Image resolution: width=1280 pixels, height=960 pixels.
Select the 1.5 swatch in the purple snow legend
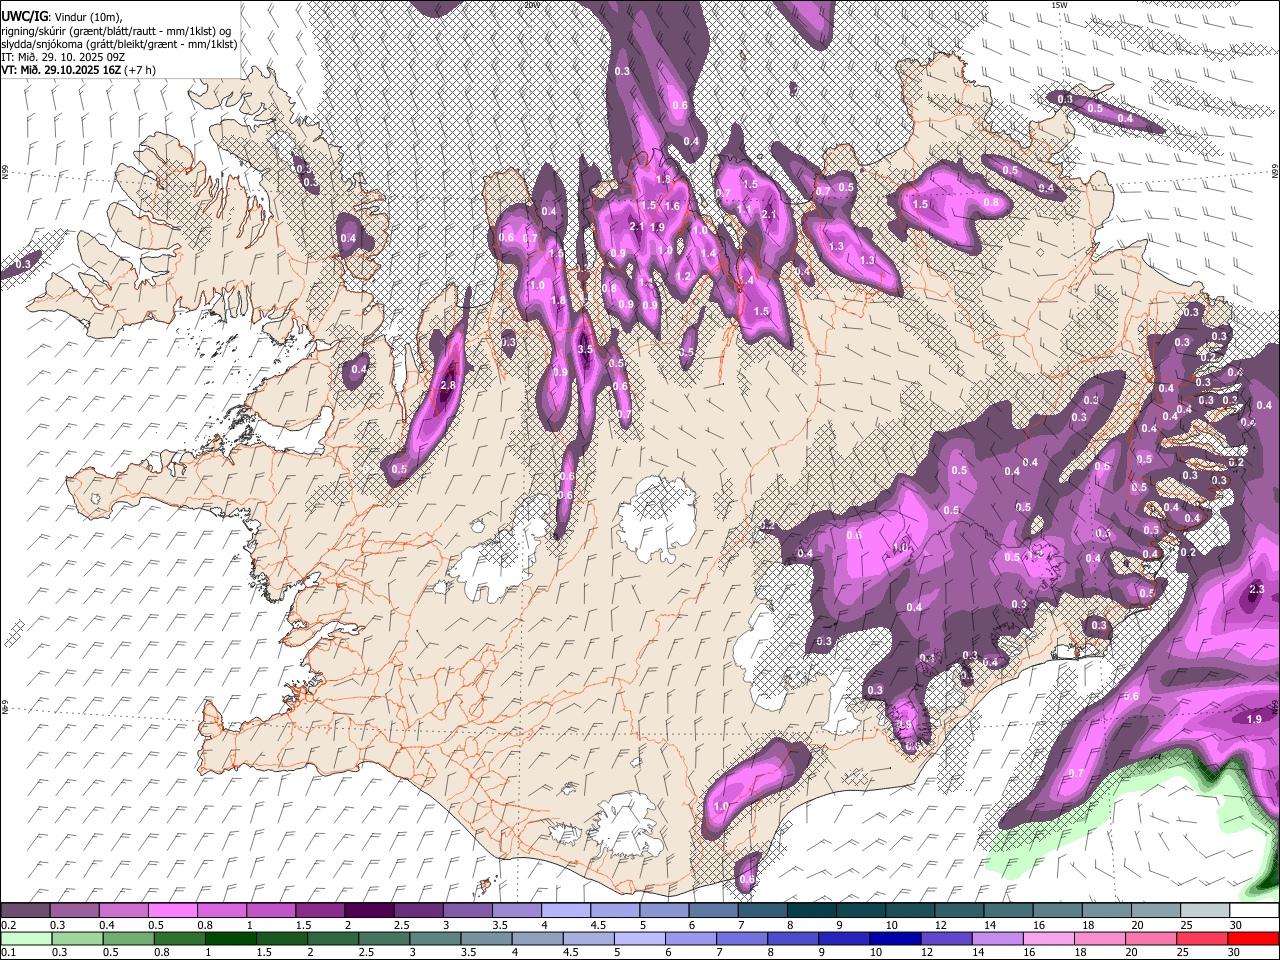(320, 910)
